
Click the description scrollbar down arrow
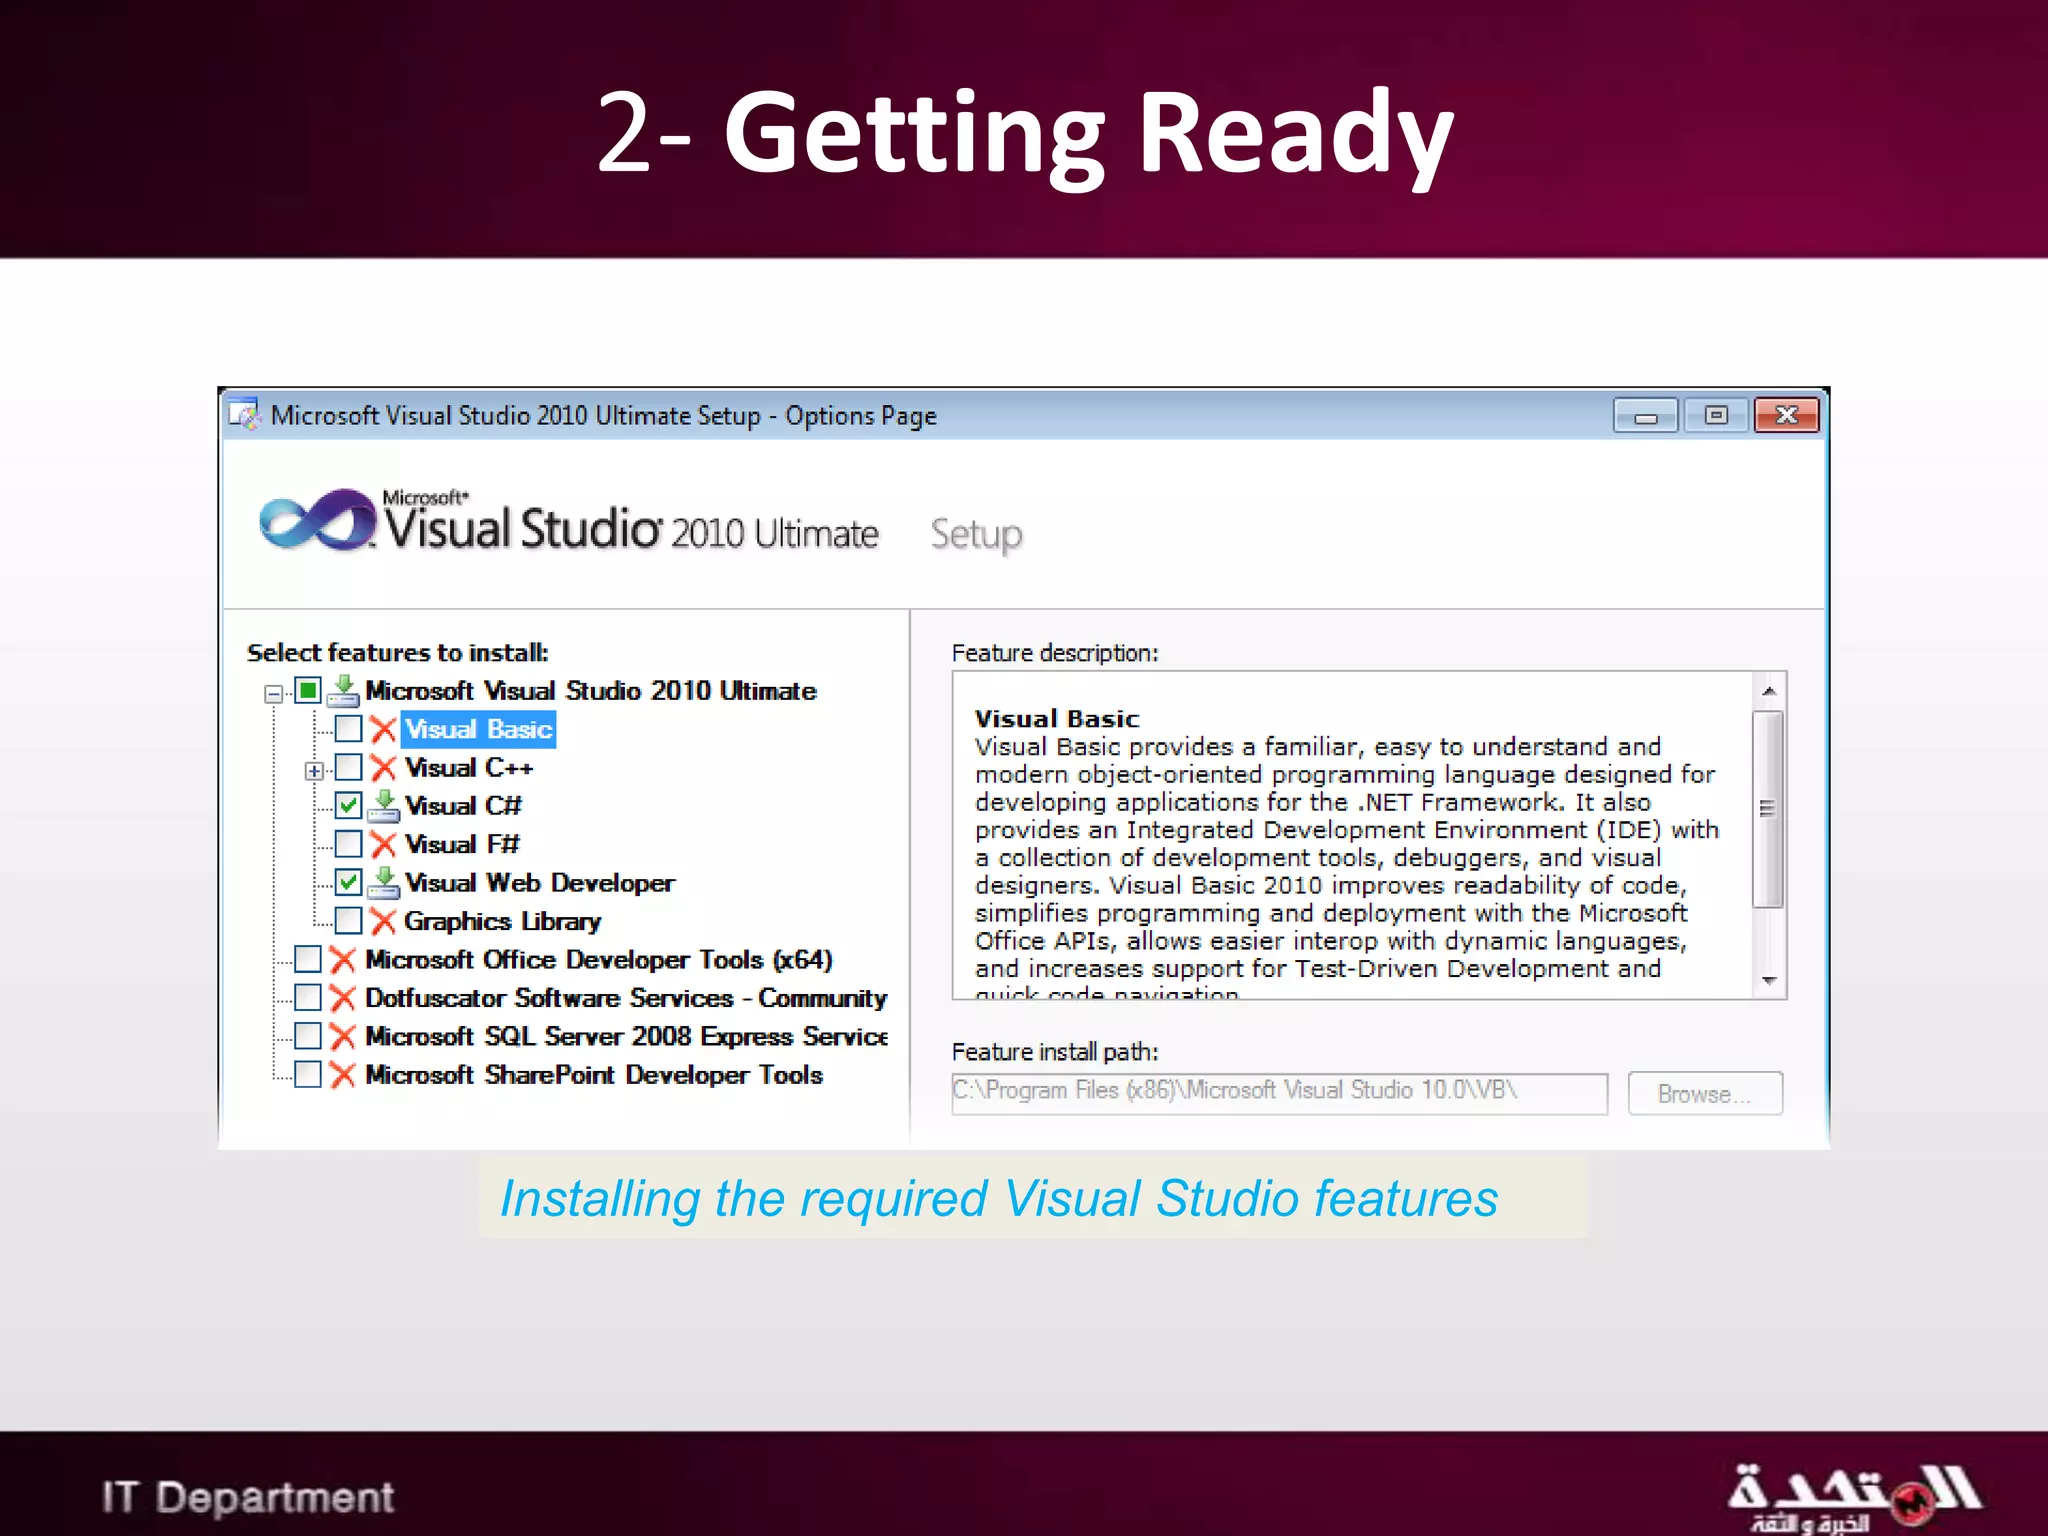[x=1769, y=981]
